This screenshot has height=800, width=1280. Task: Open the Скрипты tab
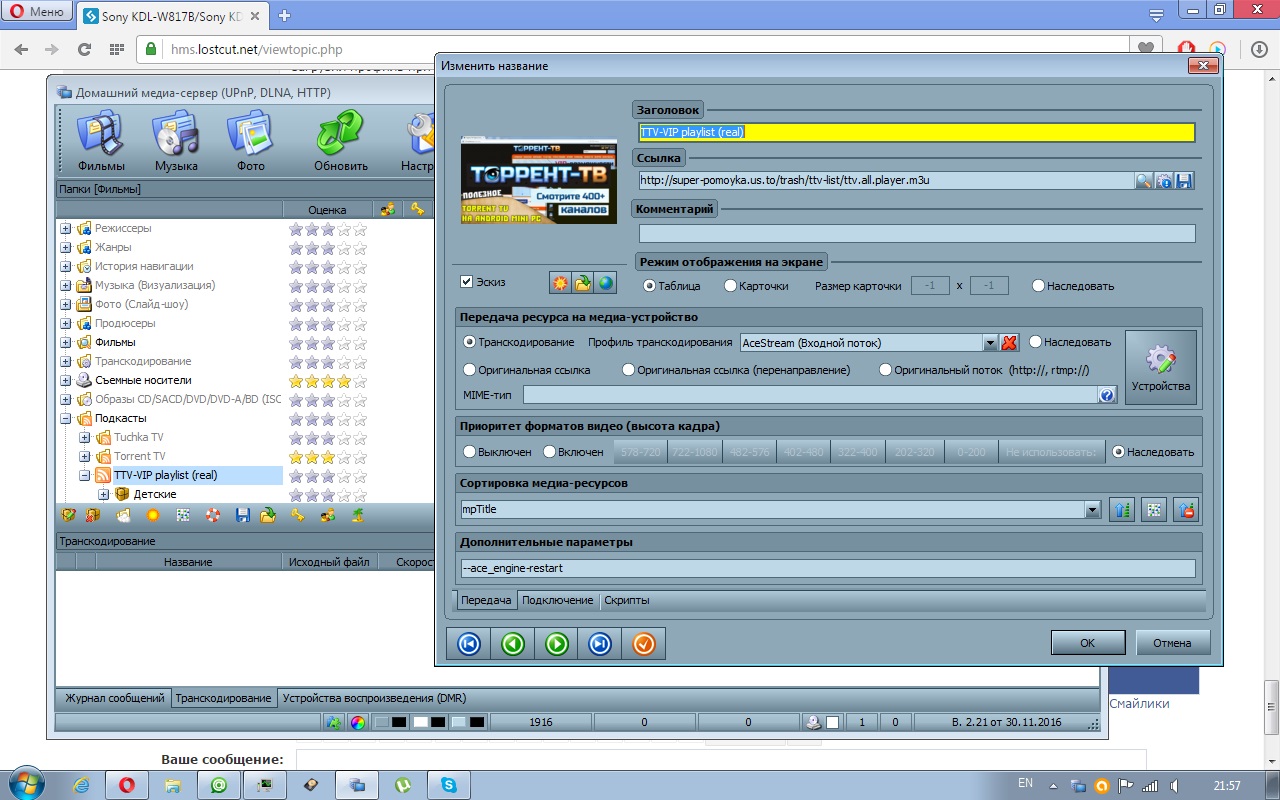coord(626,600)
